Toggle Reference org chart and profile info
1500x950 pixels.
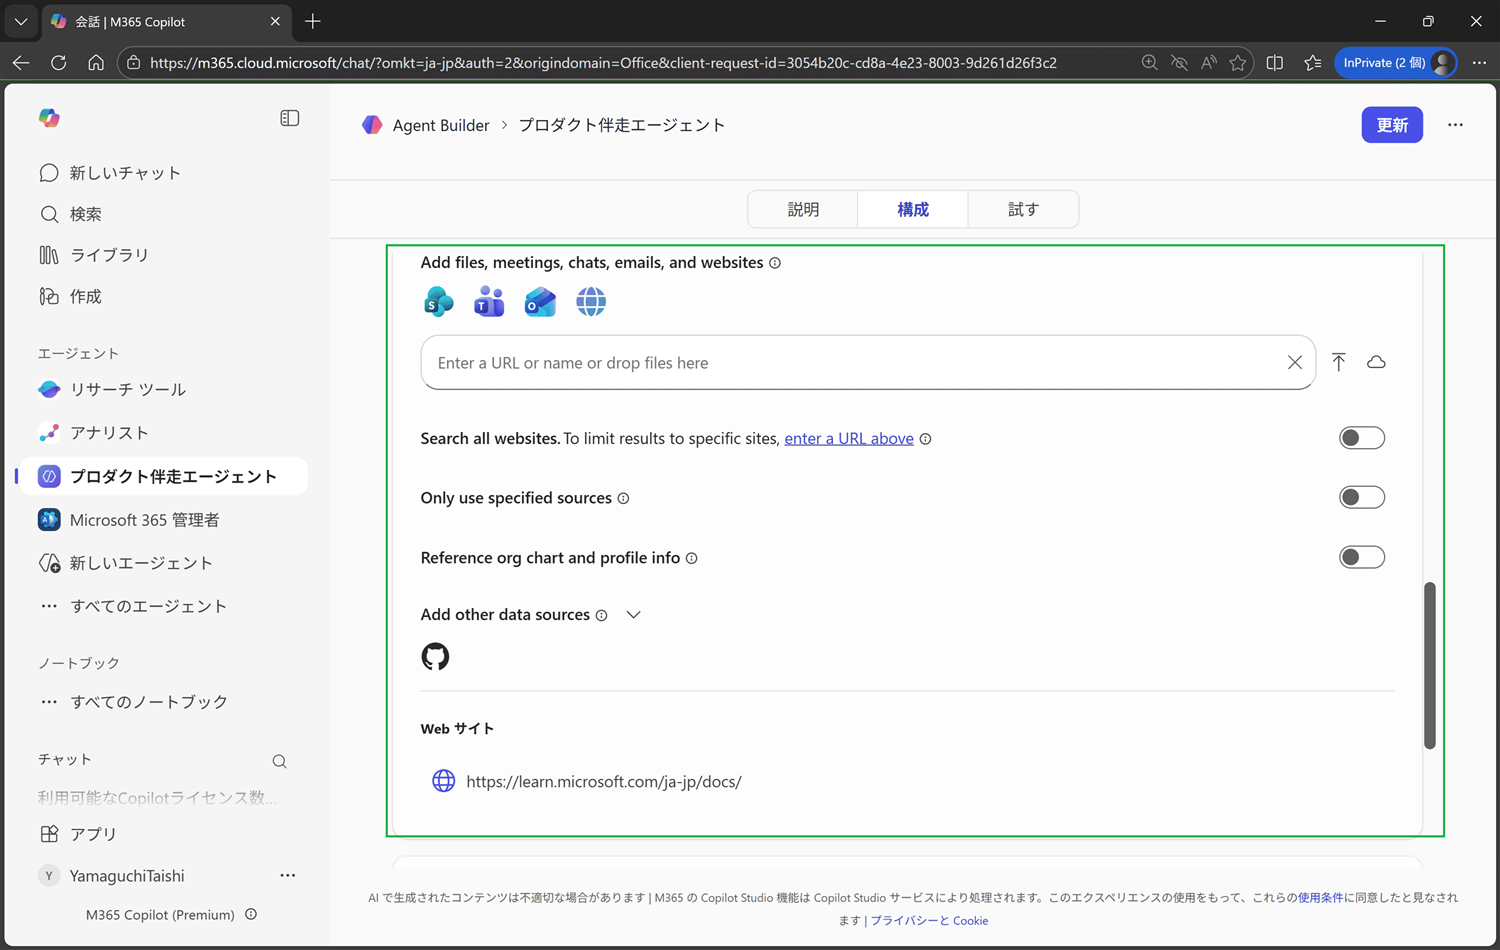[x=1362, y=557]
